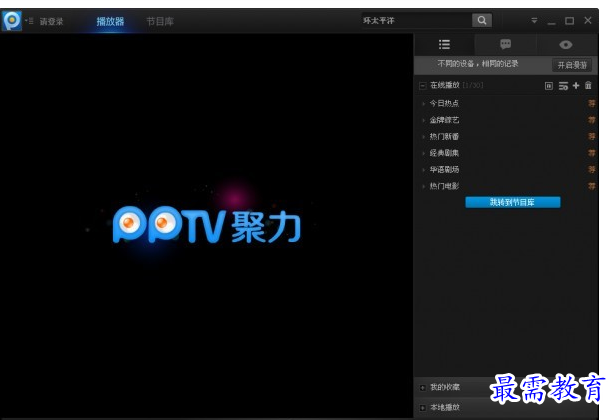The image size is (614, 420).
Task: Click 荐 badge on 经典剧集 row
Action: tap(591, 153)
